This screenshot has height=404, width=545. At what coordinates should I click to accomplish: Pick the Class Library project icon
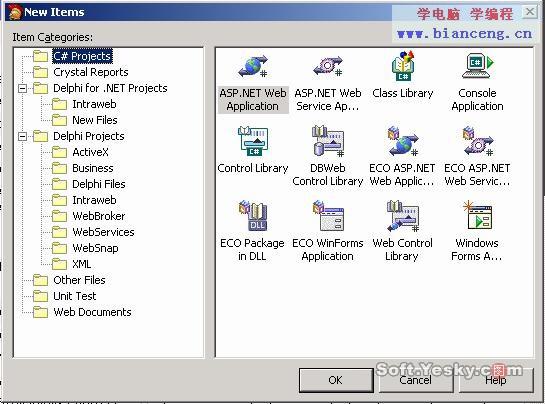(403, 66)
